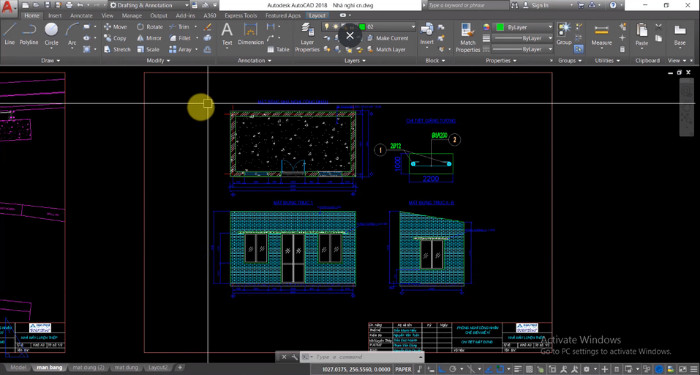
Task: Select the Circle tool
Action: click(x=51, y=33)
